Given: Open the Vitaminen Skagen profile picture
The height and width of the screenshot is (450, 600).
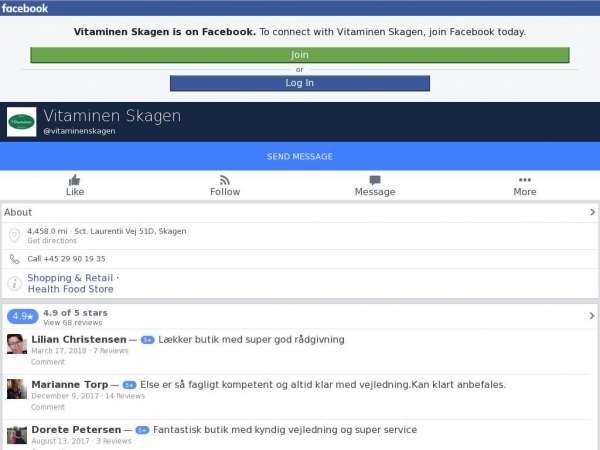Looking at the screenshot, I should pos(21,122).
